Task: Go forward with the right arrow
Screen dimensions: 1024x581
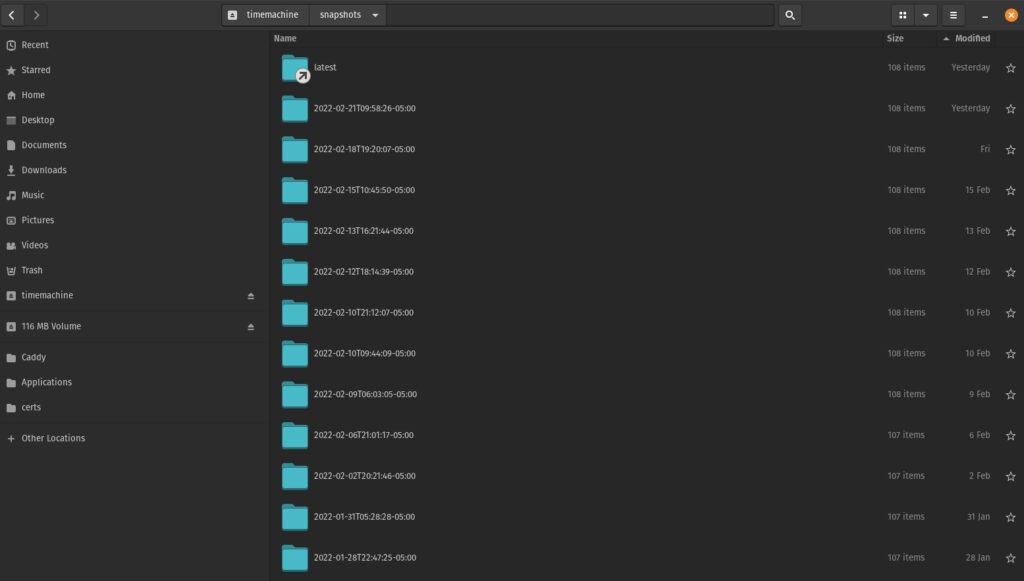Action: point(37,15)
